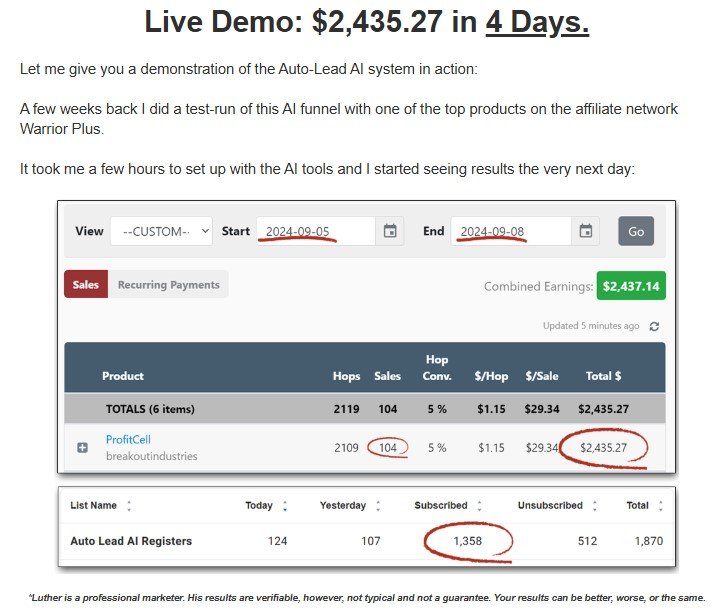Select the Sales tab
Screen dimensions: 726x615
86,284
